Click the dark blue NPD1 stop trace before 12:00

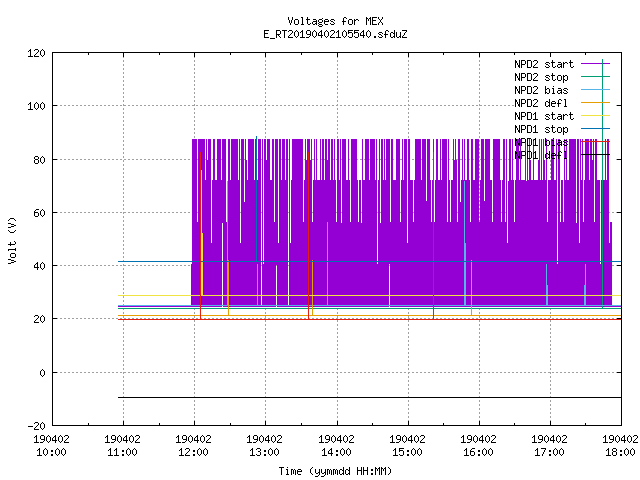click(155, 261)
